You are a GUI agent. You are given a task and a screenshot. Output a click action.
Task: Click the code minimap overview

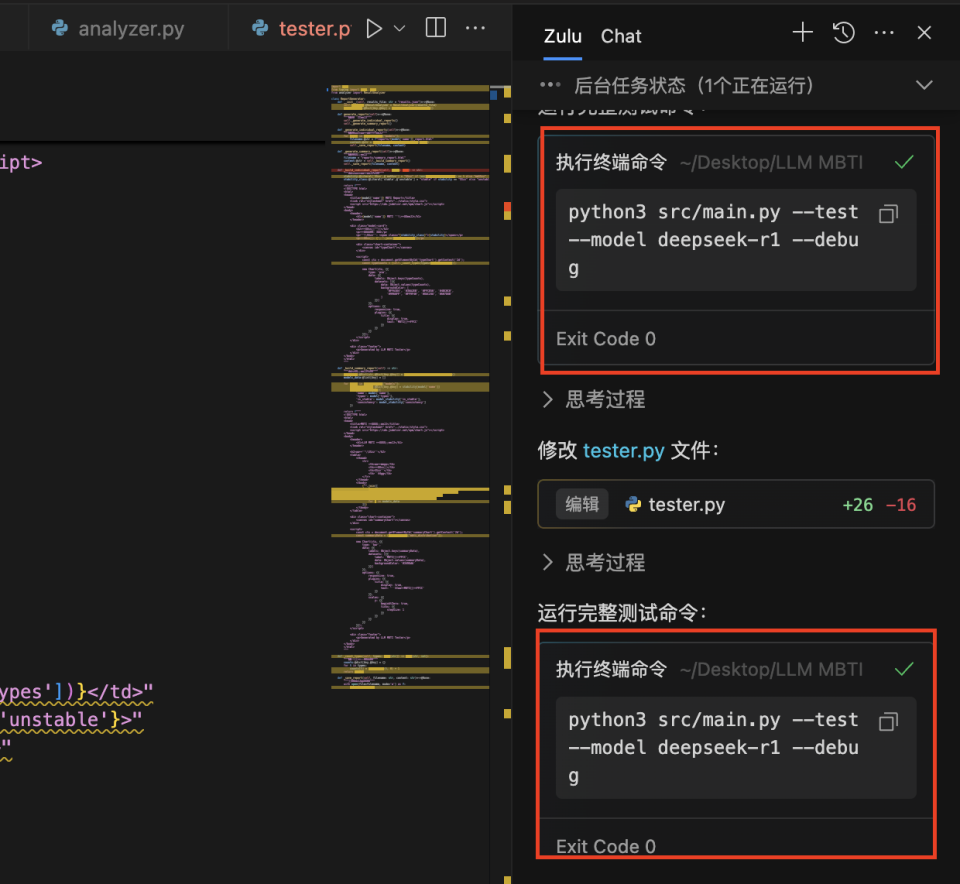[x=410, y=387]
